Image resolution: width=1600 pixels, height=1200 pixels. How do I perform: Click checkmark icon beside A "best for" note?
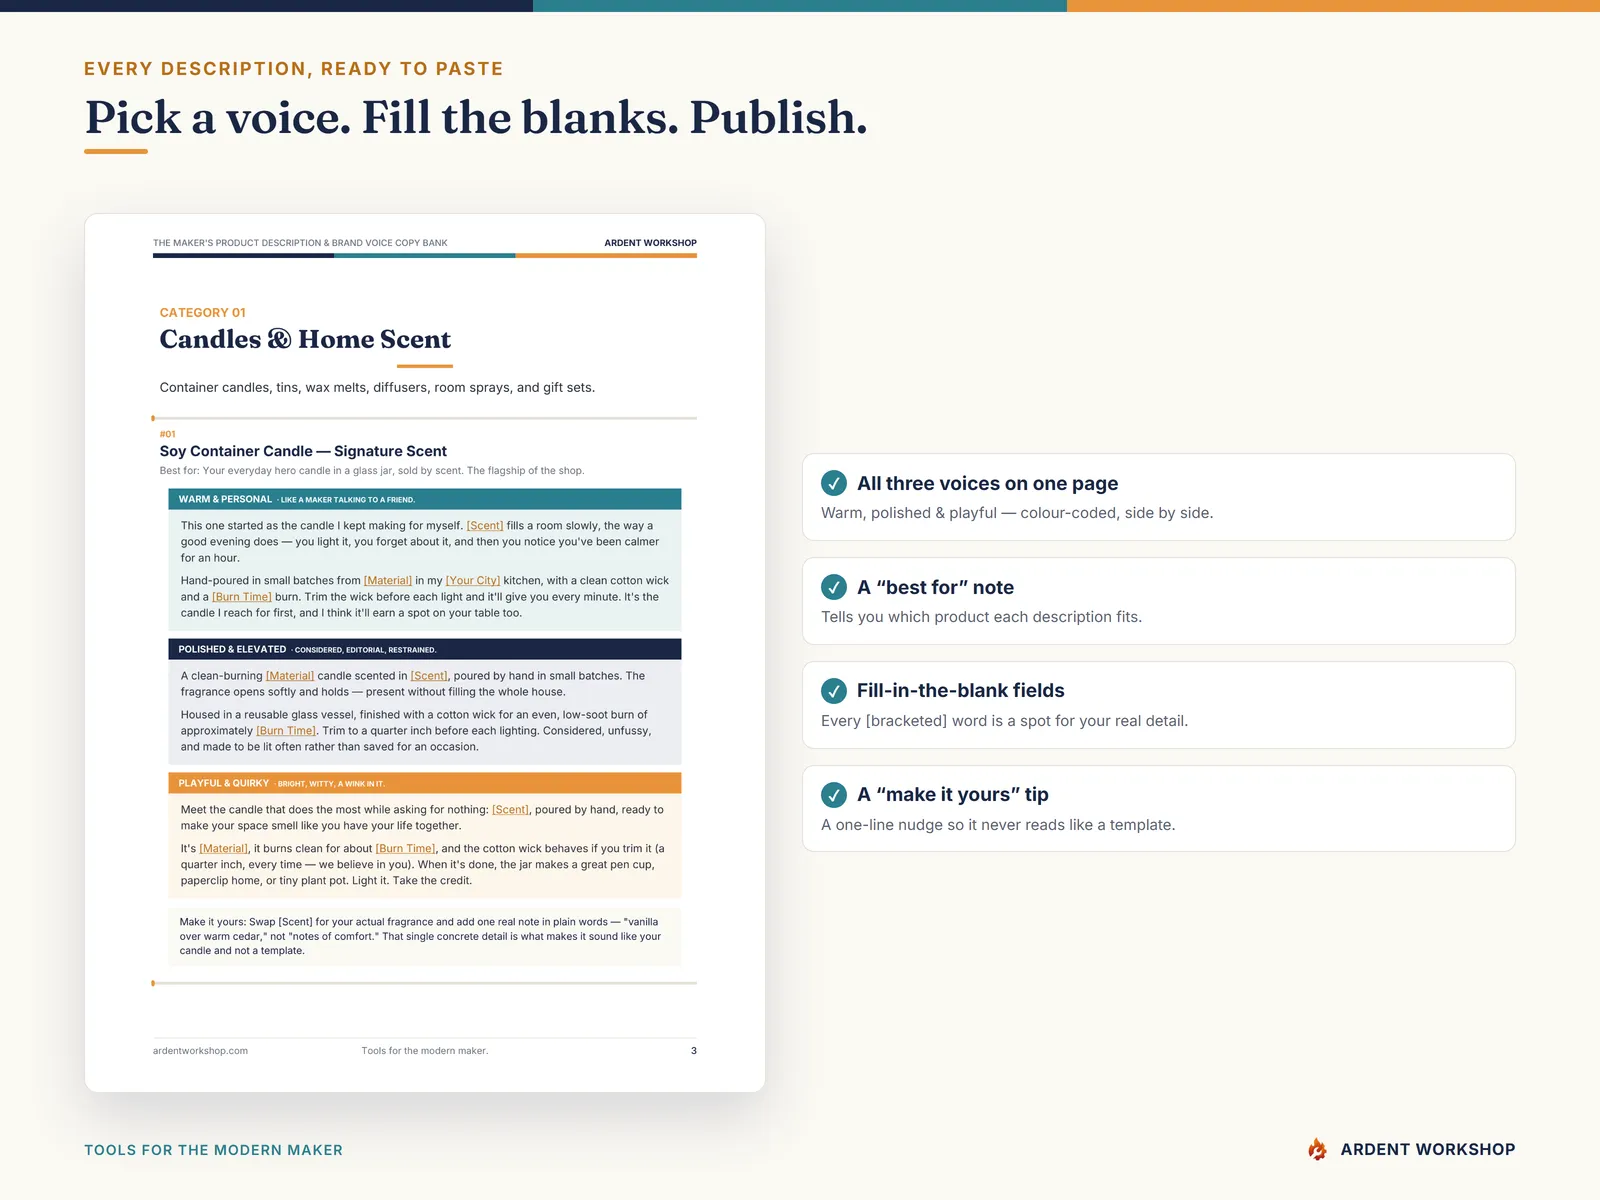click(x=834, y=587)
